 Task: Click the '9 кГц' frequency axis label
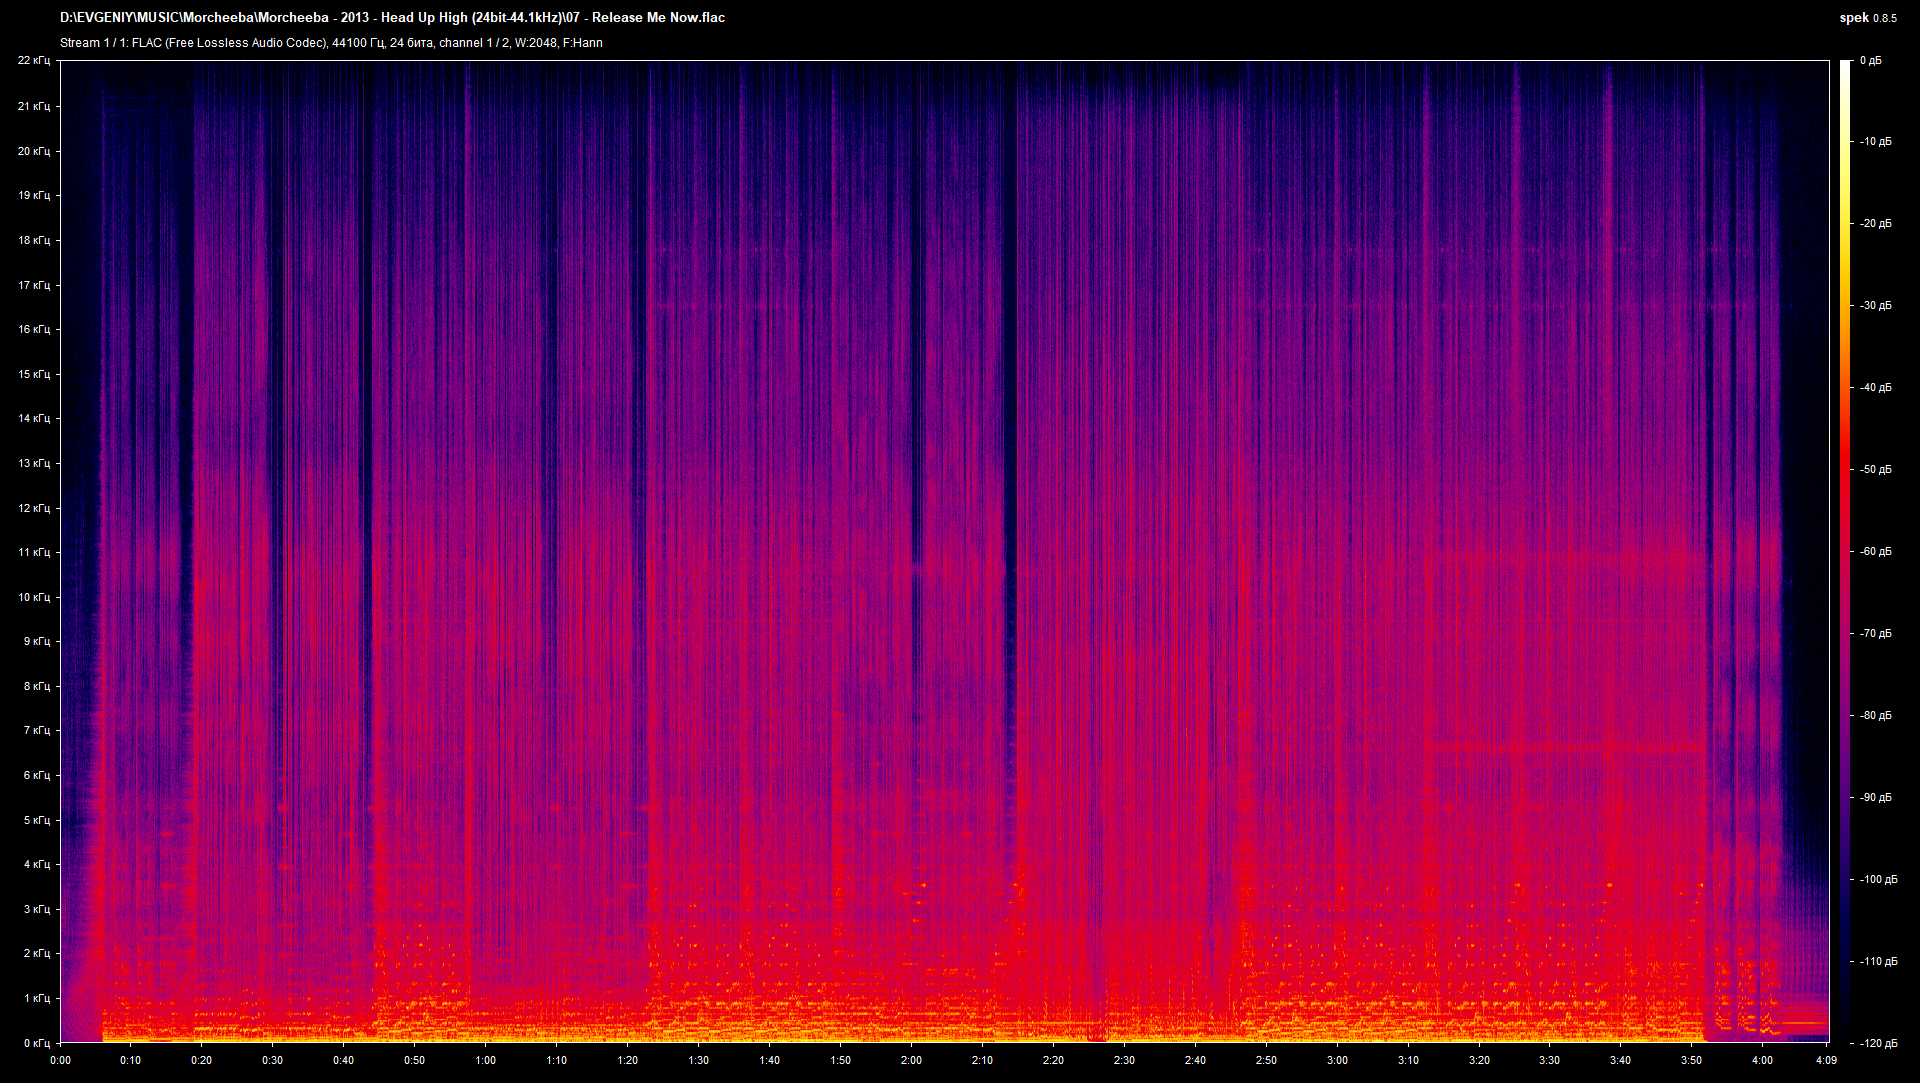[37, 641]
